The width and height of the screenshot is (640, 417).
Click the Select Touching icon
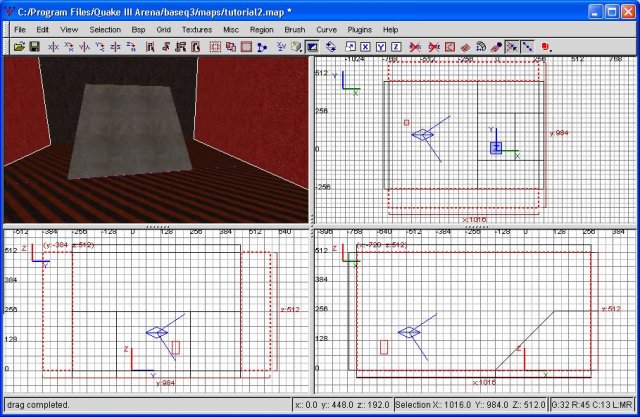(165, 47)
